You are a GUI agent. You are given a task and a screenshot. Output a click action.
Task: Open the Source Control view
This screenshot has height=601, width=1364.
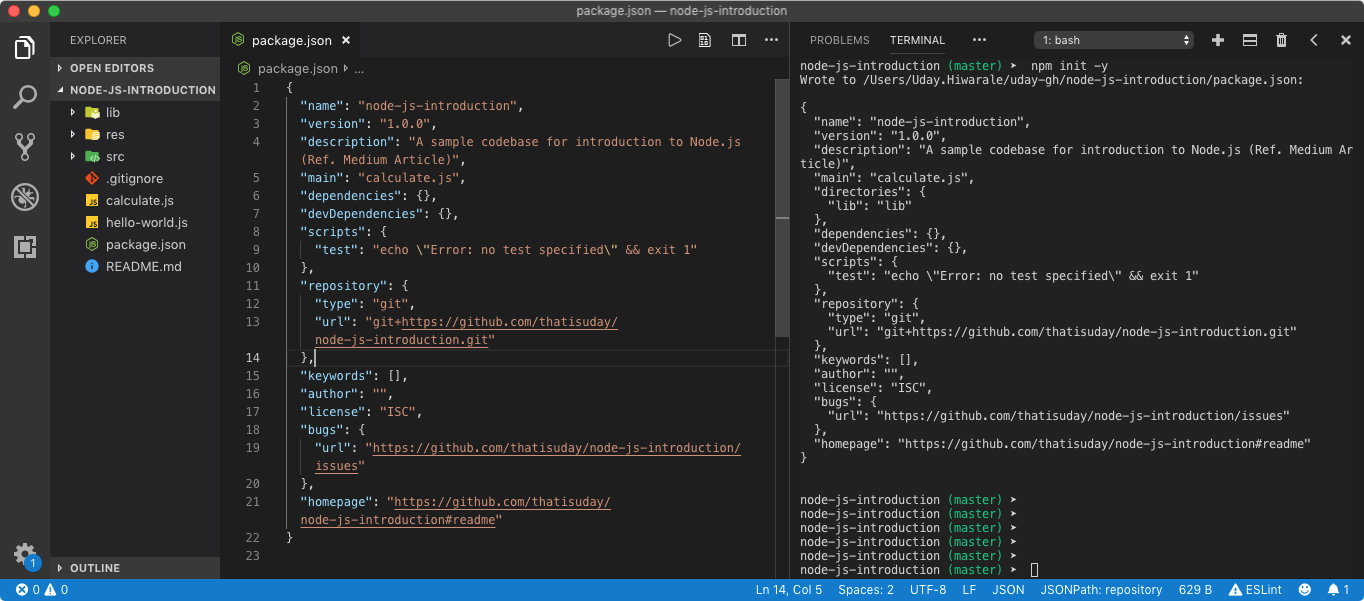point(25,147)
